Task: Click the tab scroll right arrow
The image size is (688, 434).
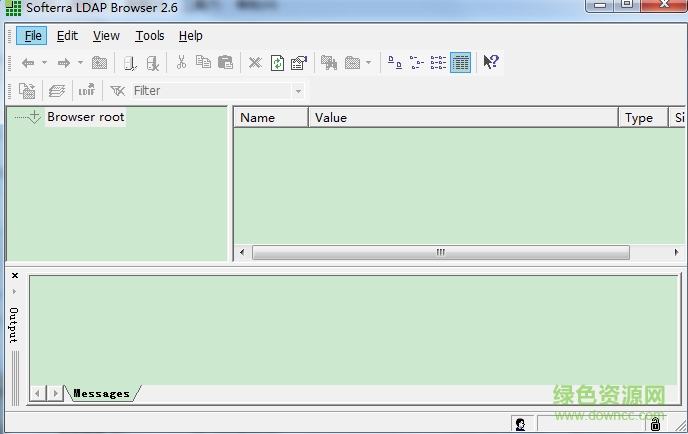Action: (x=55, y=393)
